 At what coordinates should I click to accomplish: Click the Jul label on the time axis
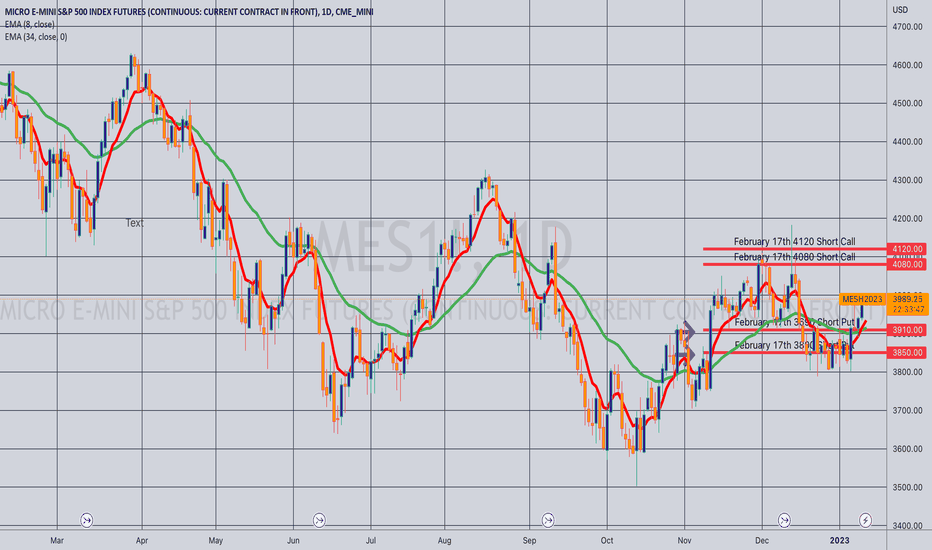point(371,540)
